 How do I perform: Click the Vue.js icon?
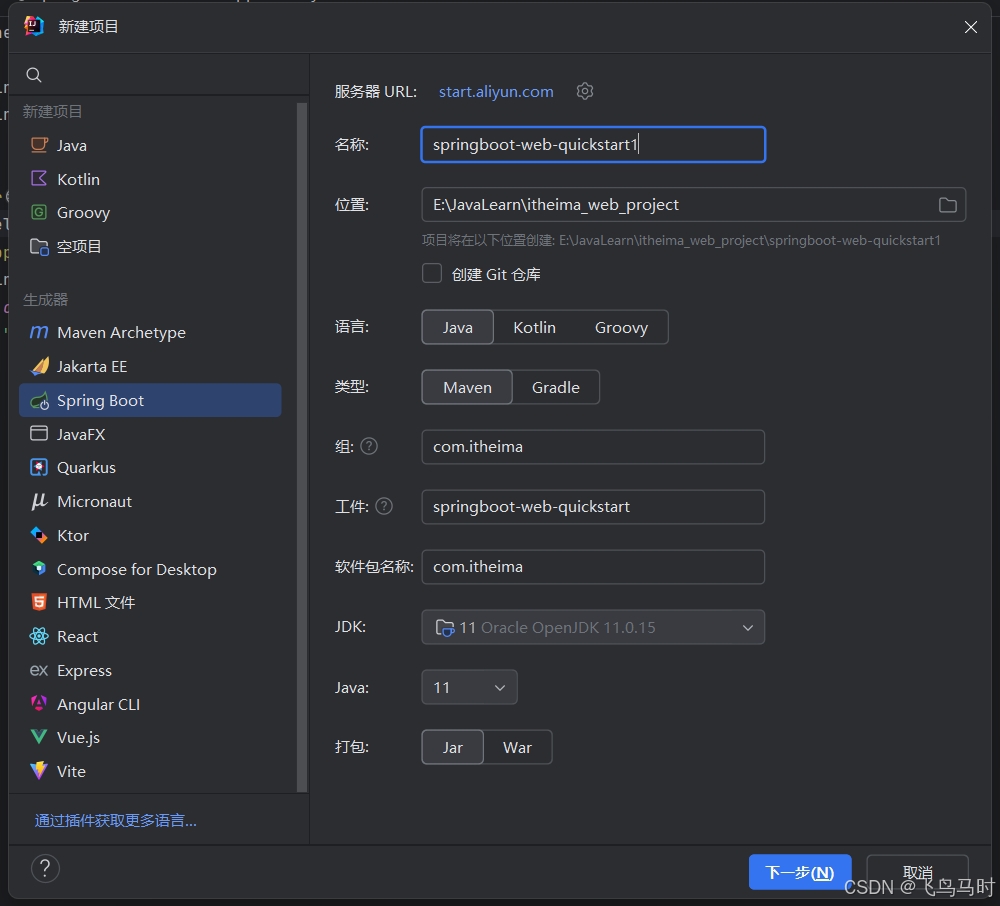point(39,737)
